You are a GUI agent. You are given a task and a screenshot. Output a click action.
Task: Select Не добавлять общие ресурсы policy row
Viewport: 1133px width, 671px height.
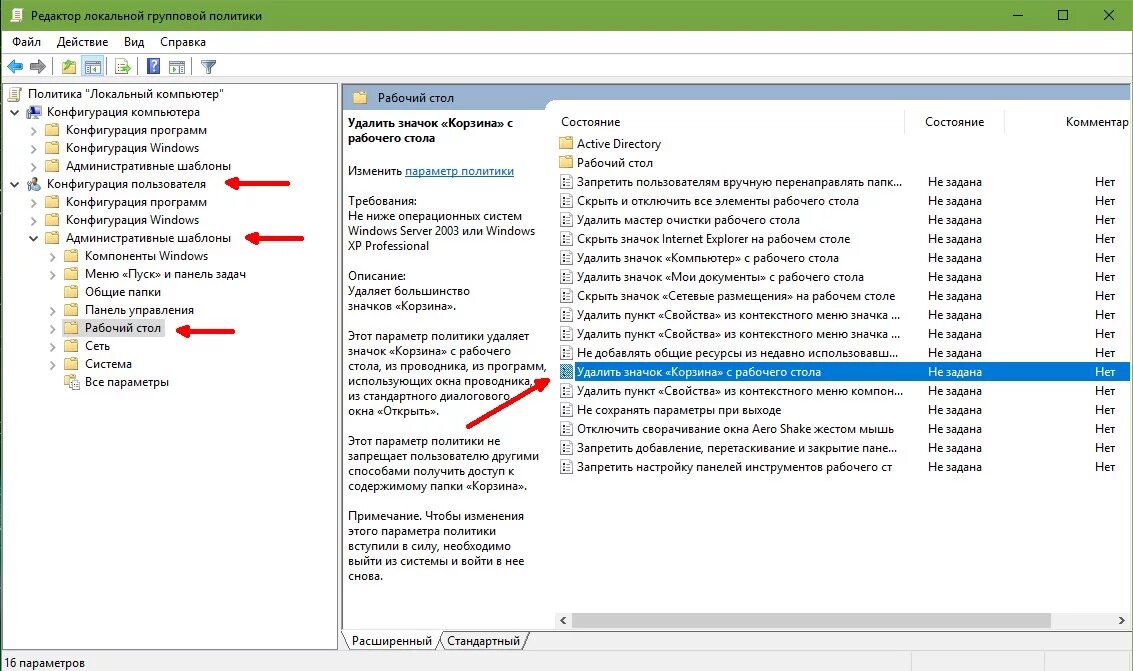coord(737,353)
